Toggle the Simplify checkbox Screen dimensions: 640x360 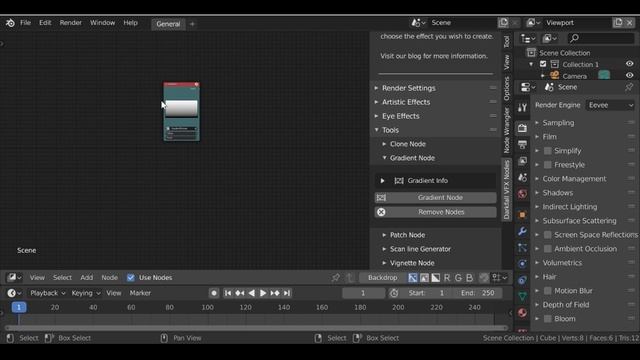coord(548,151)
